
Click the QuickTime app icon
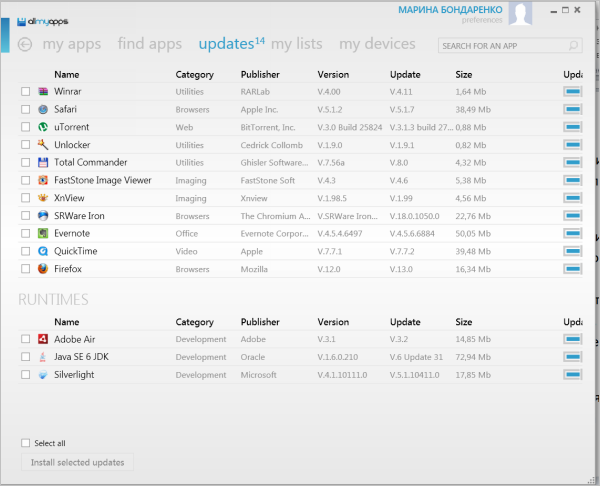43,251
